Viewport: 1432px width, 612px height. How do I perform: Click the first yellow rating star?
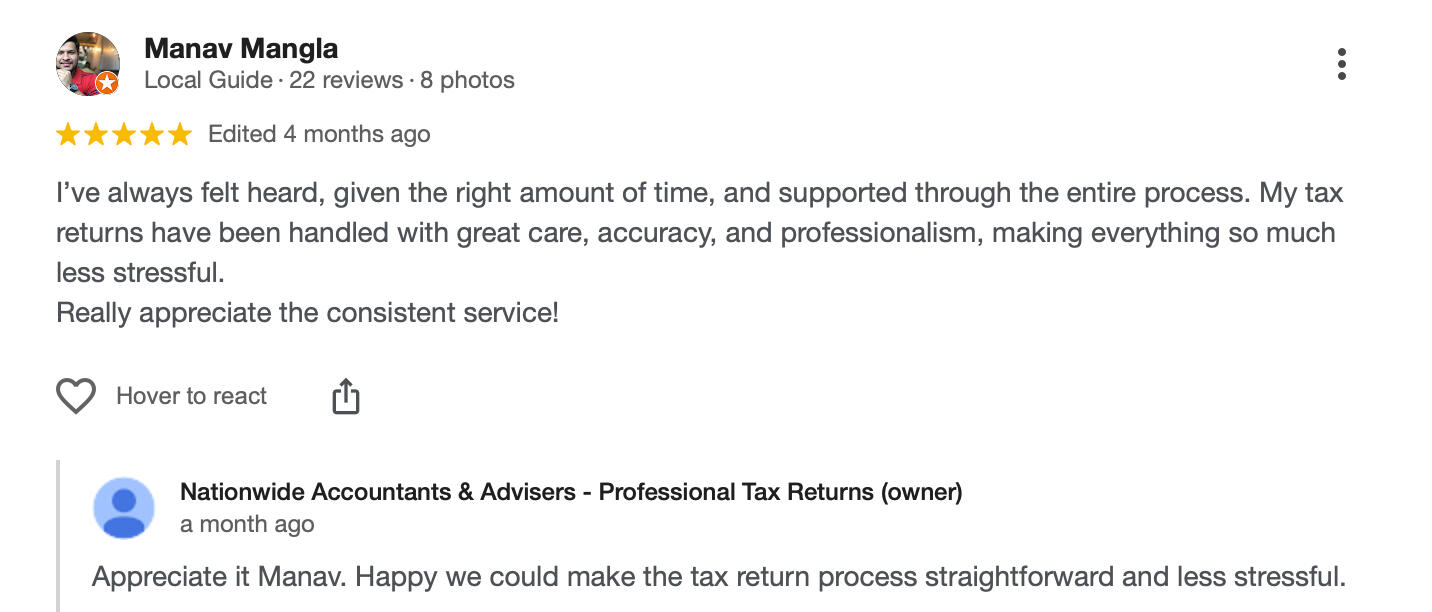click(x=68, y=135)
